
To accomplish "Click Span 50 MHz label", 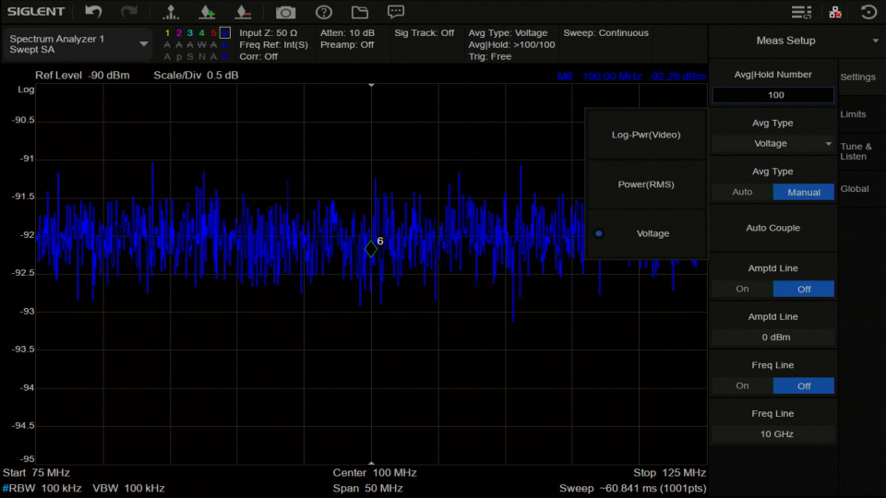I will (x=367, y=488).
